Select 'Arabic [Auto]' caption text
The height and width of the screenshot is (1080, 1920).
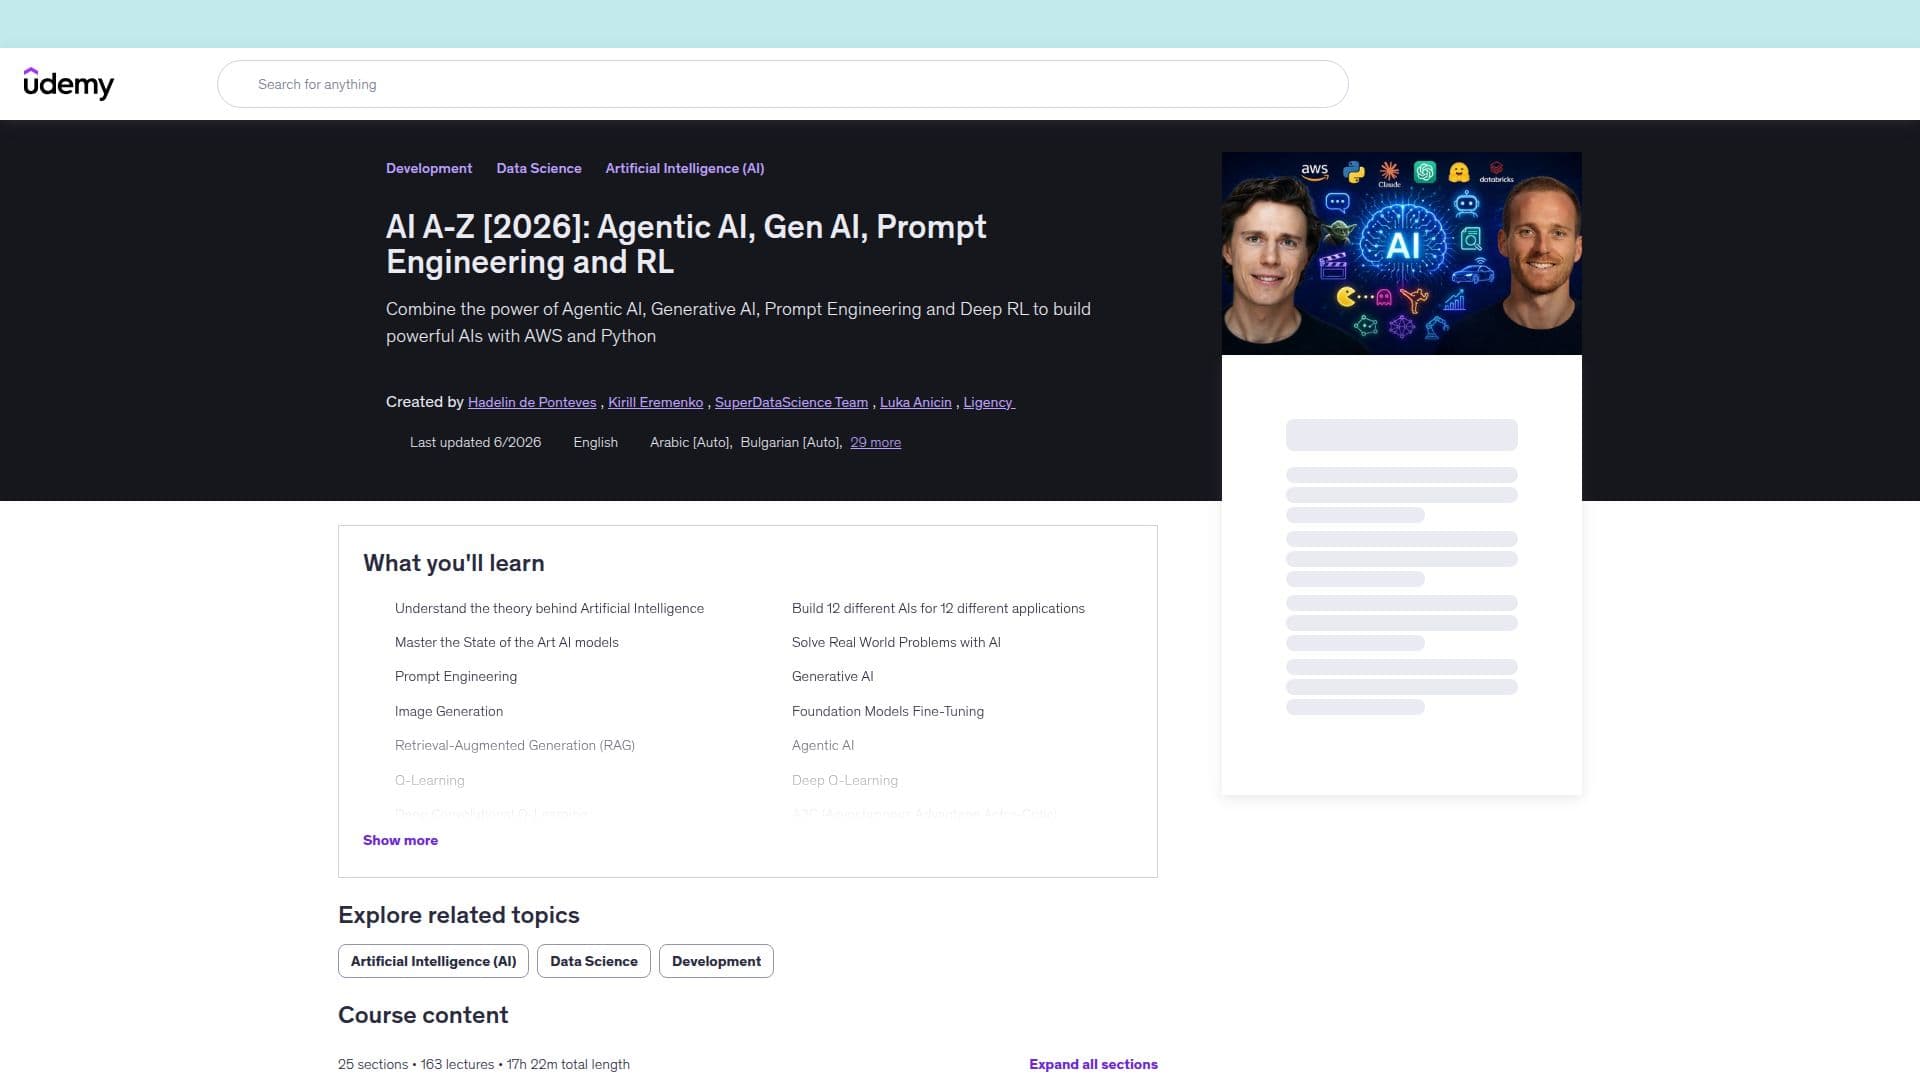pos(691,442)
